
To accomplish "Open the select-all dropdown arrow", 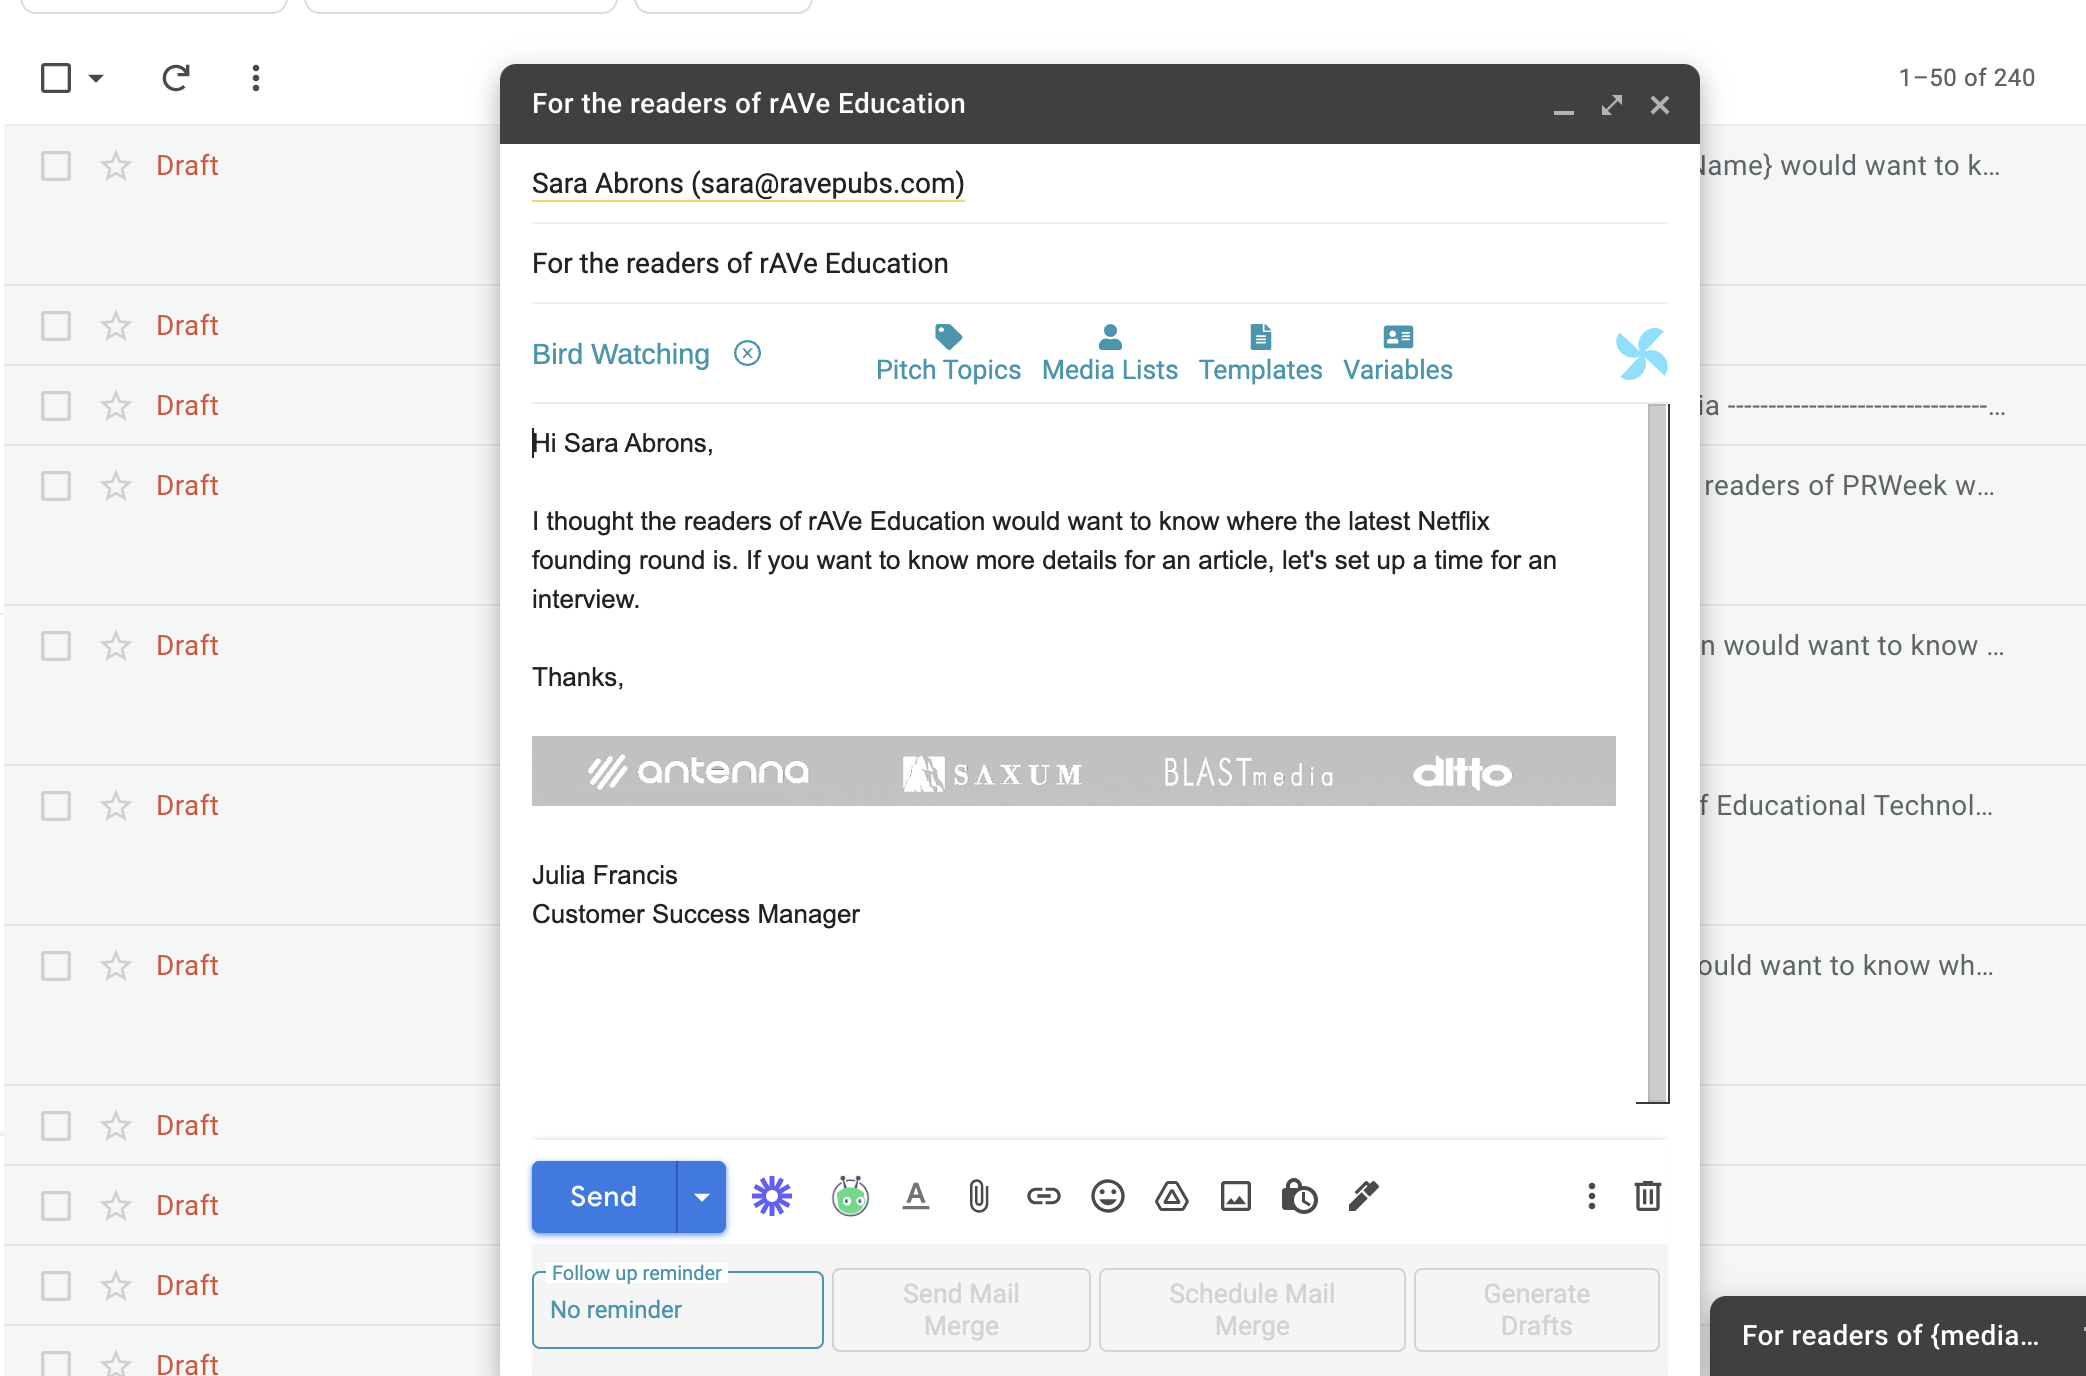I will click(x=96, y=78).
